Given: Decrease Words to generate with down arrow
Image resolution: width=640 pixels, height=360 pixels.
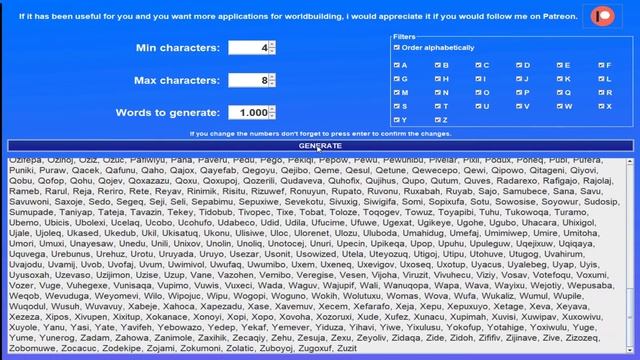Looking at the screenshot, I should 272,116.
